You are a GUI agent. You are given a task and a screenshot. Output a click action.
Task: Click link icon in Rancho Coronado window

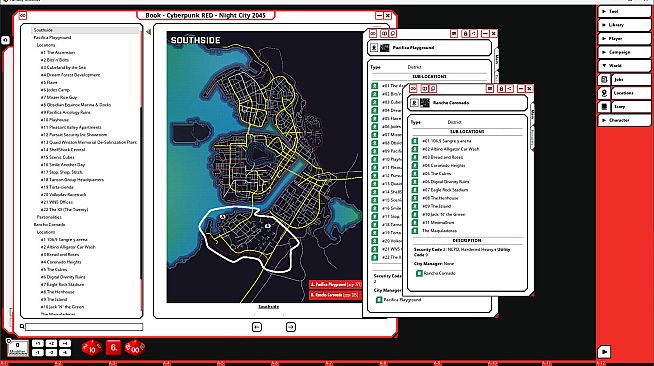(x=413, y=89)
